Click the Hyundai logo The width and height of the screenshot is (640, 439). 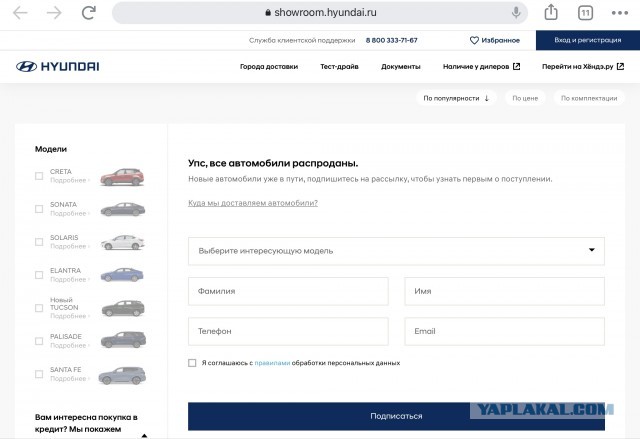point(58,67)
